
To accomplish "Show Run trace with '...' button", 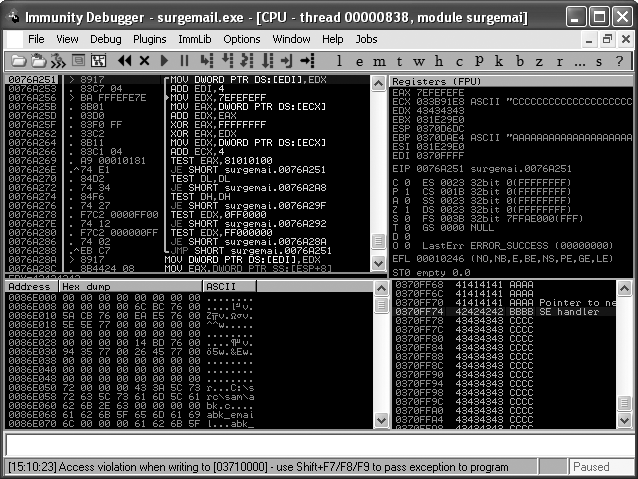I will tap(580, 64).
